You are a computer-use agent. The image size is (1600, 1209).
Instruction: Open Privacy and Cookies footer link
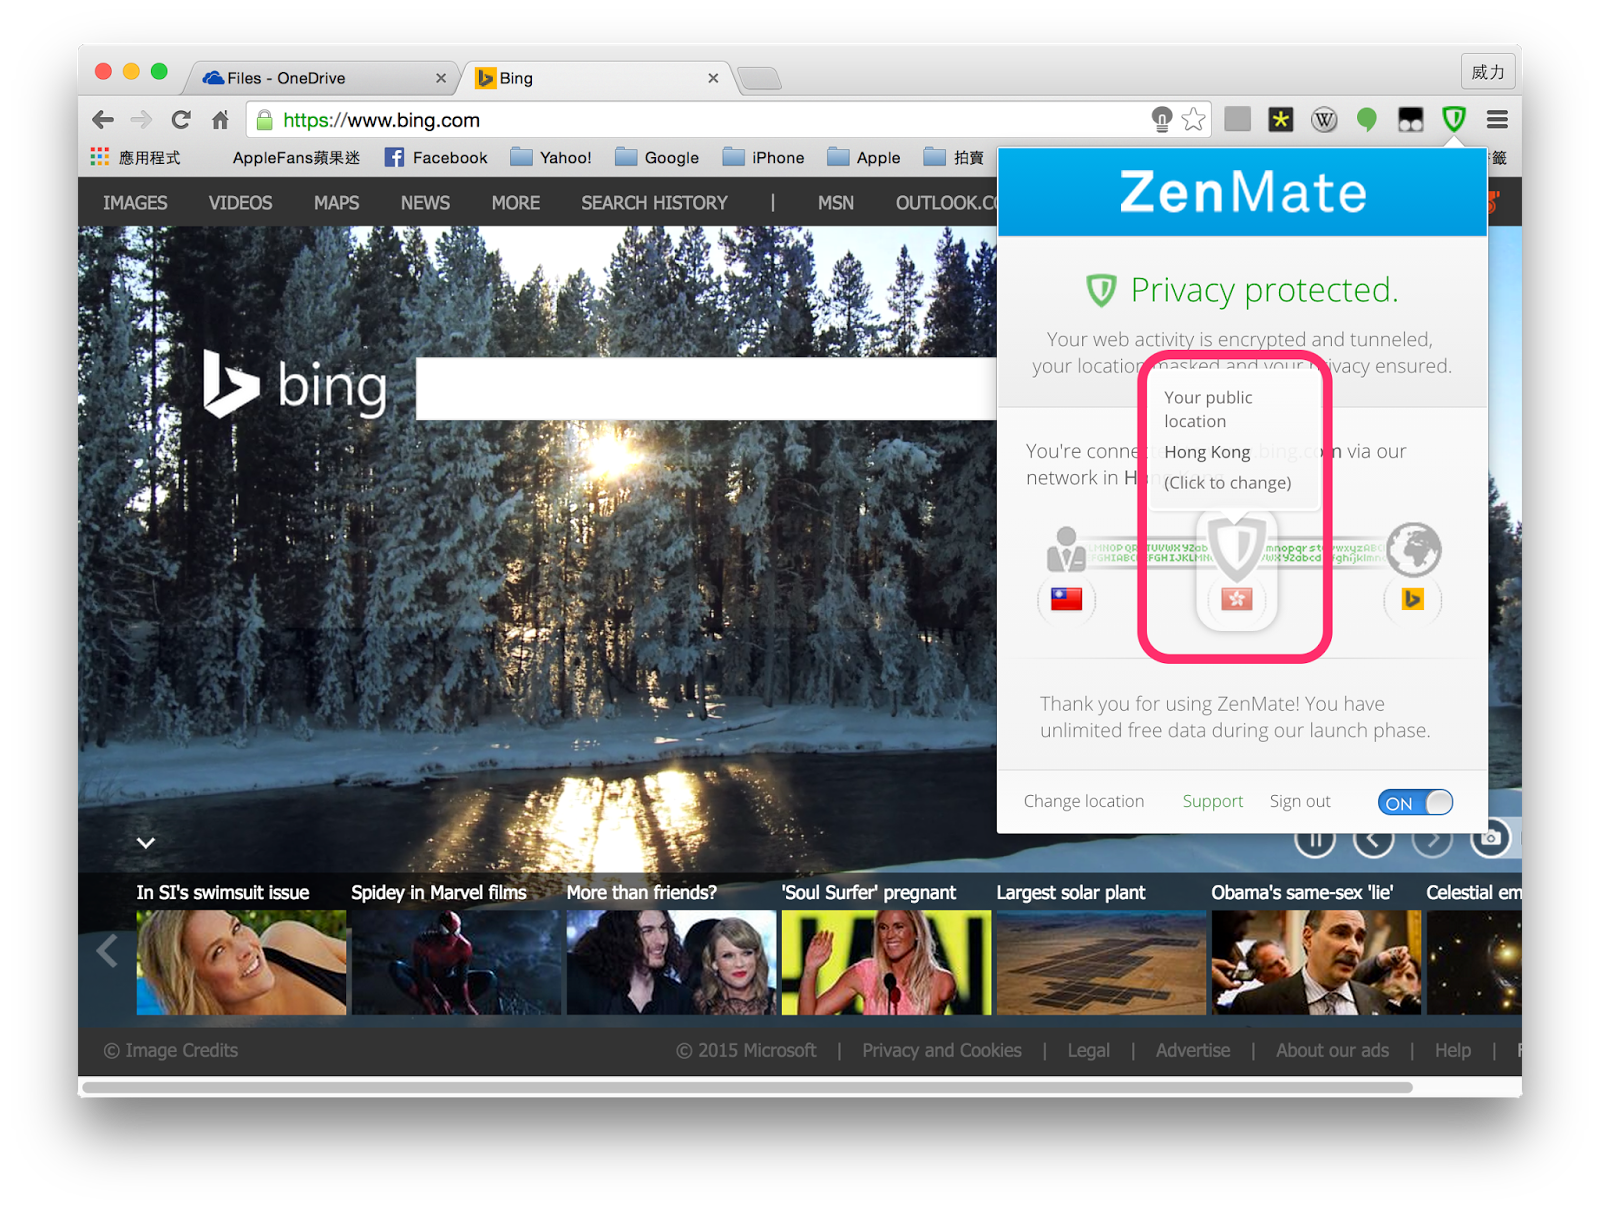point(941,1050)
